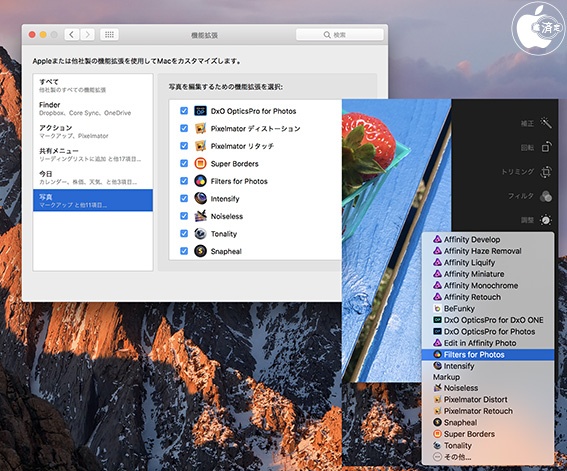Uncheck the Snapheal checkbox
This screenshot has width=567, height=471.
[x=184, y=251]
